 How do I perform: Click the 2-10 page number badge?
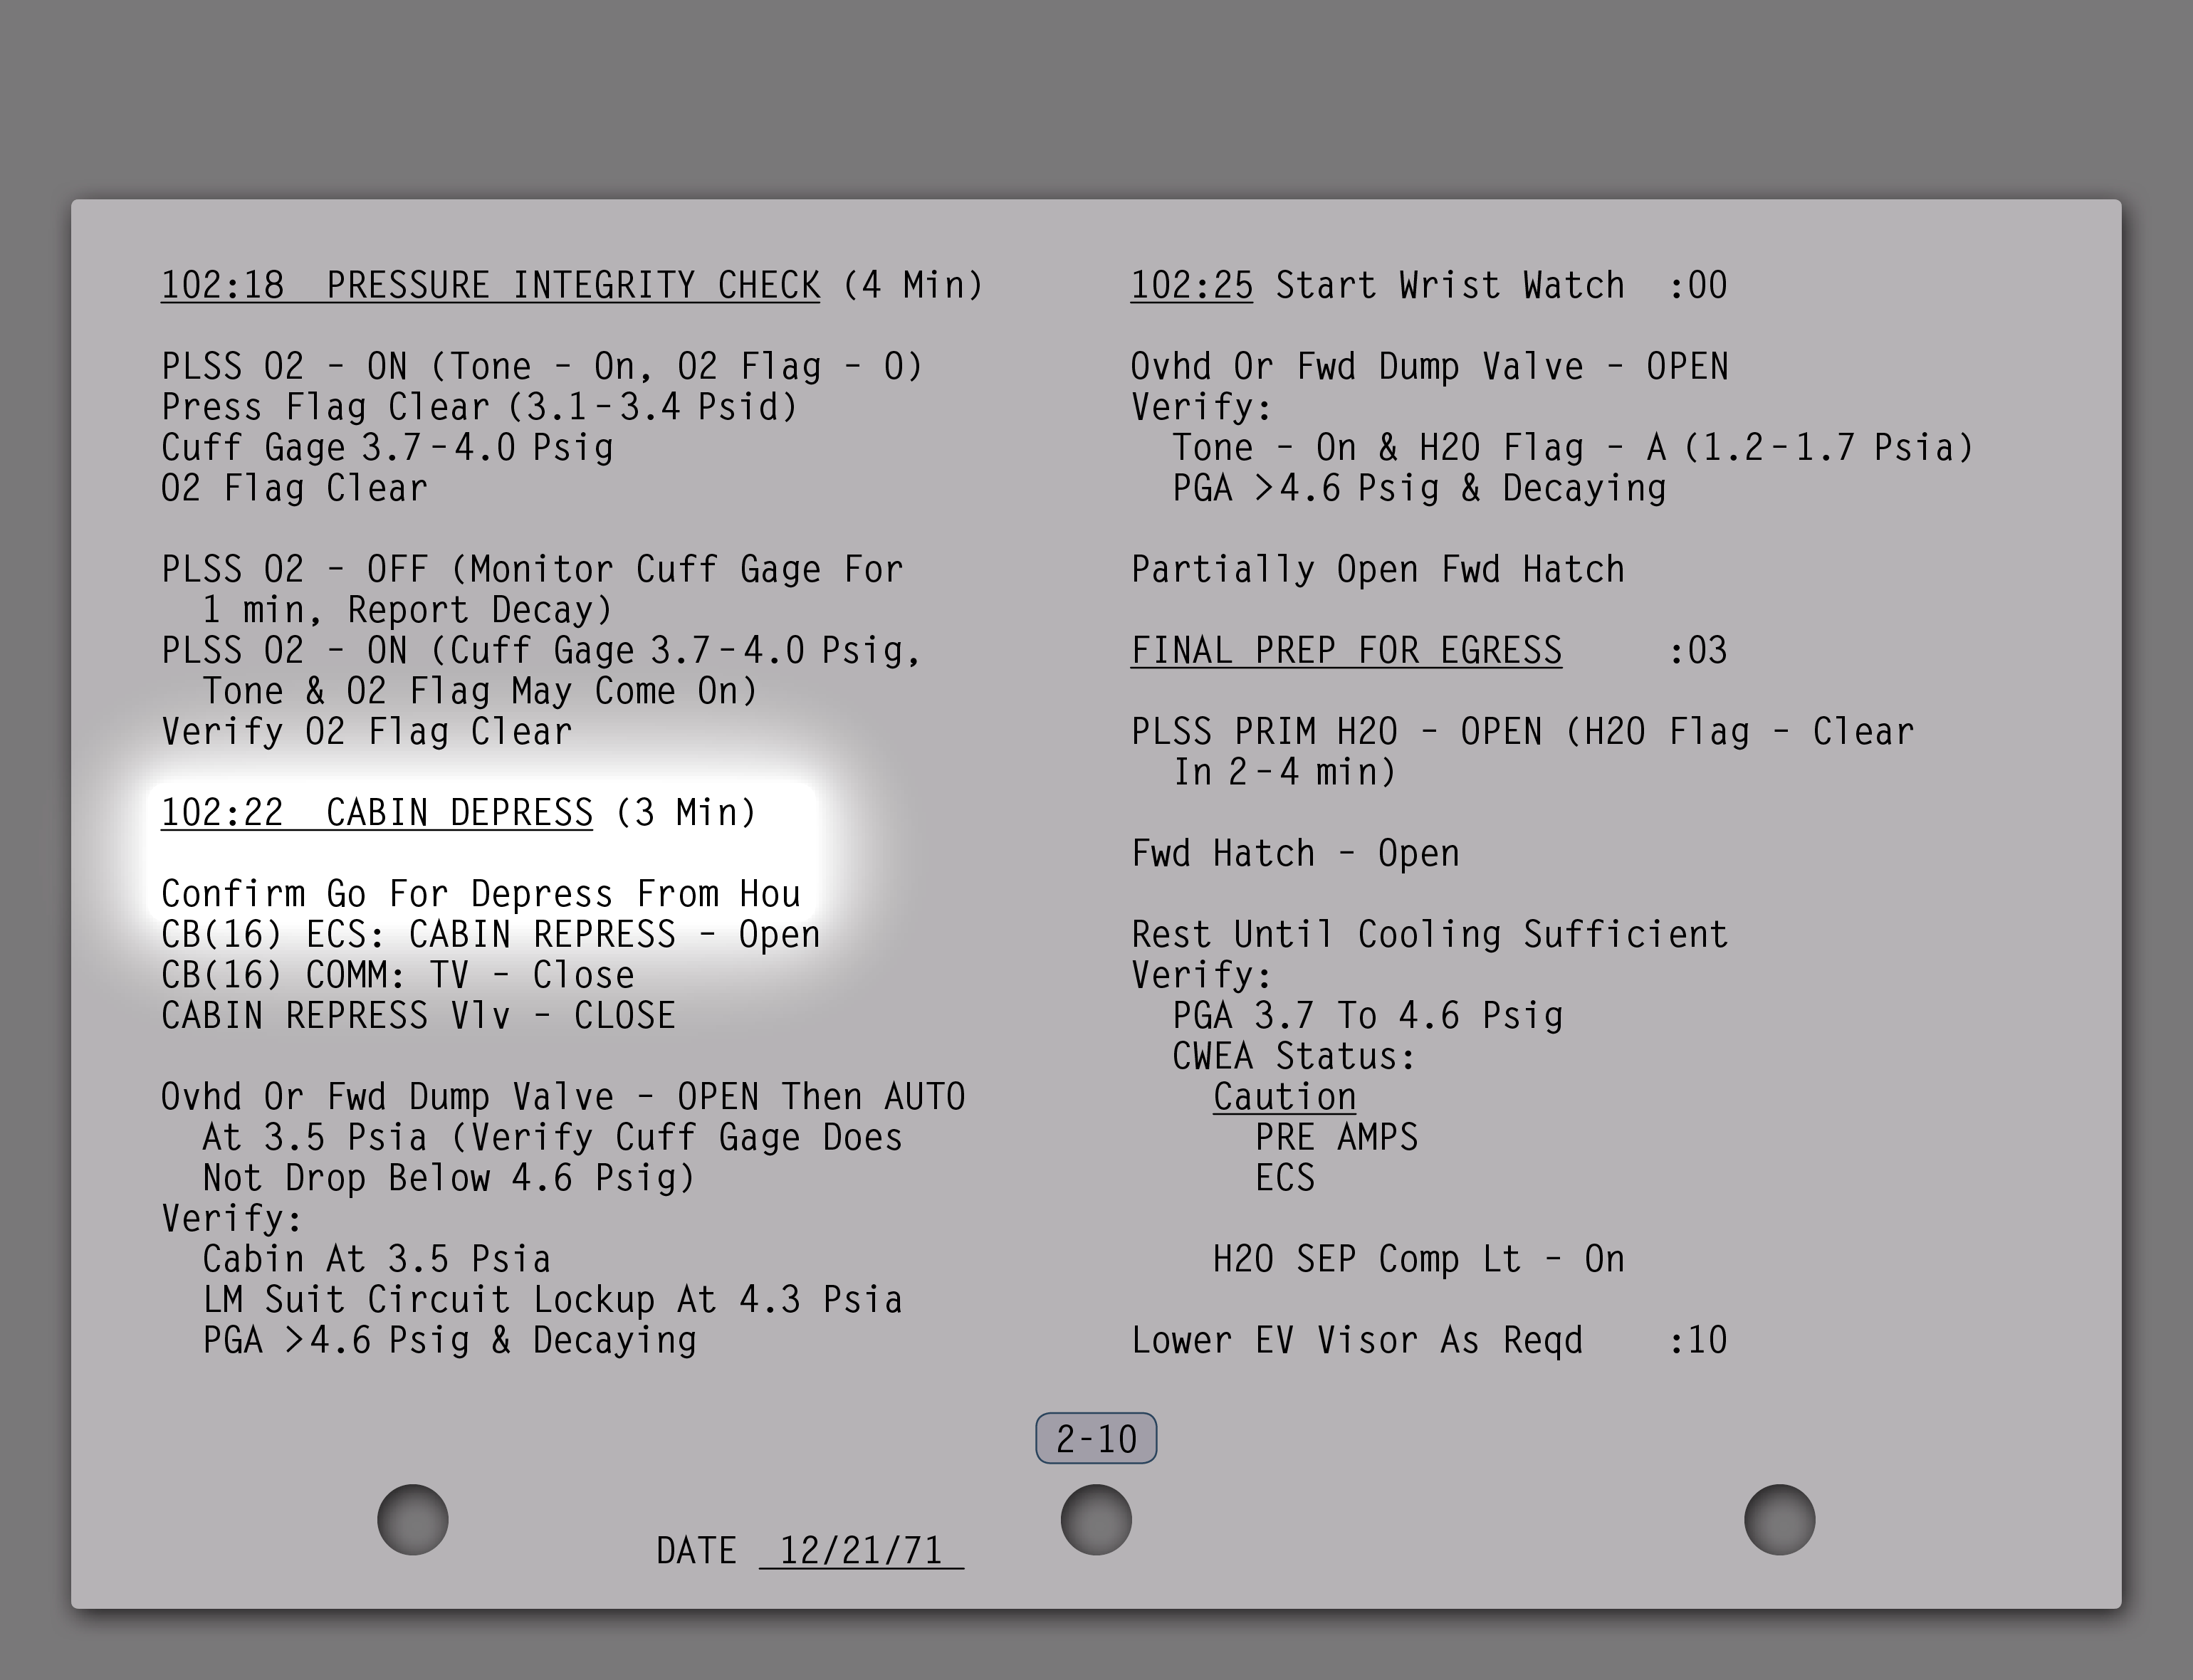1096,1438
